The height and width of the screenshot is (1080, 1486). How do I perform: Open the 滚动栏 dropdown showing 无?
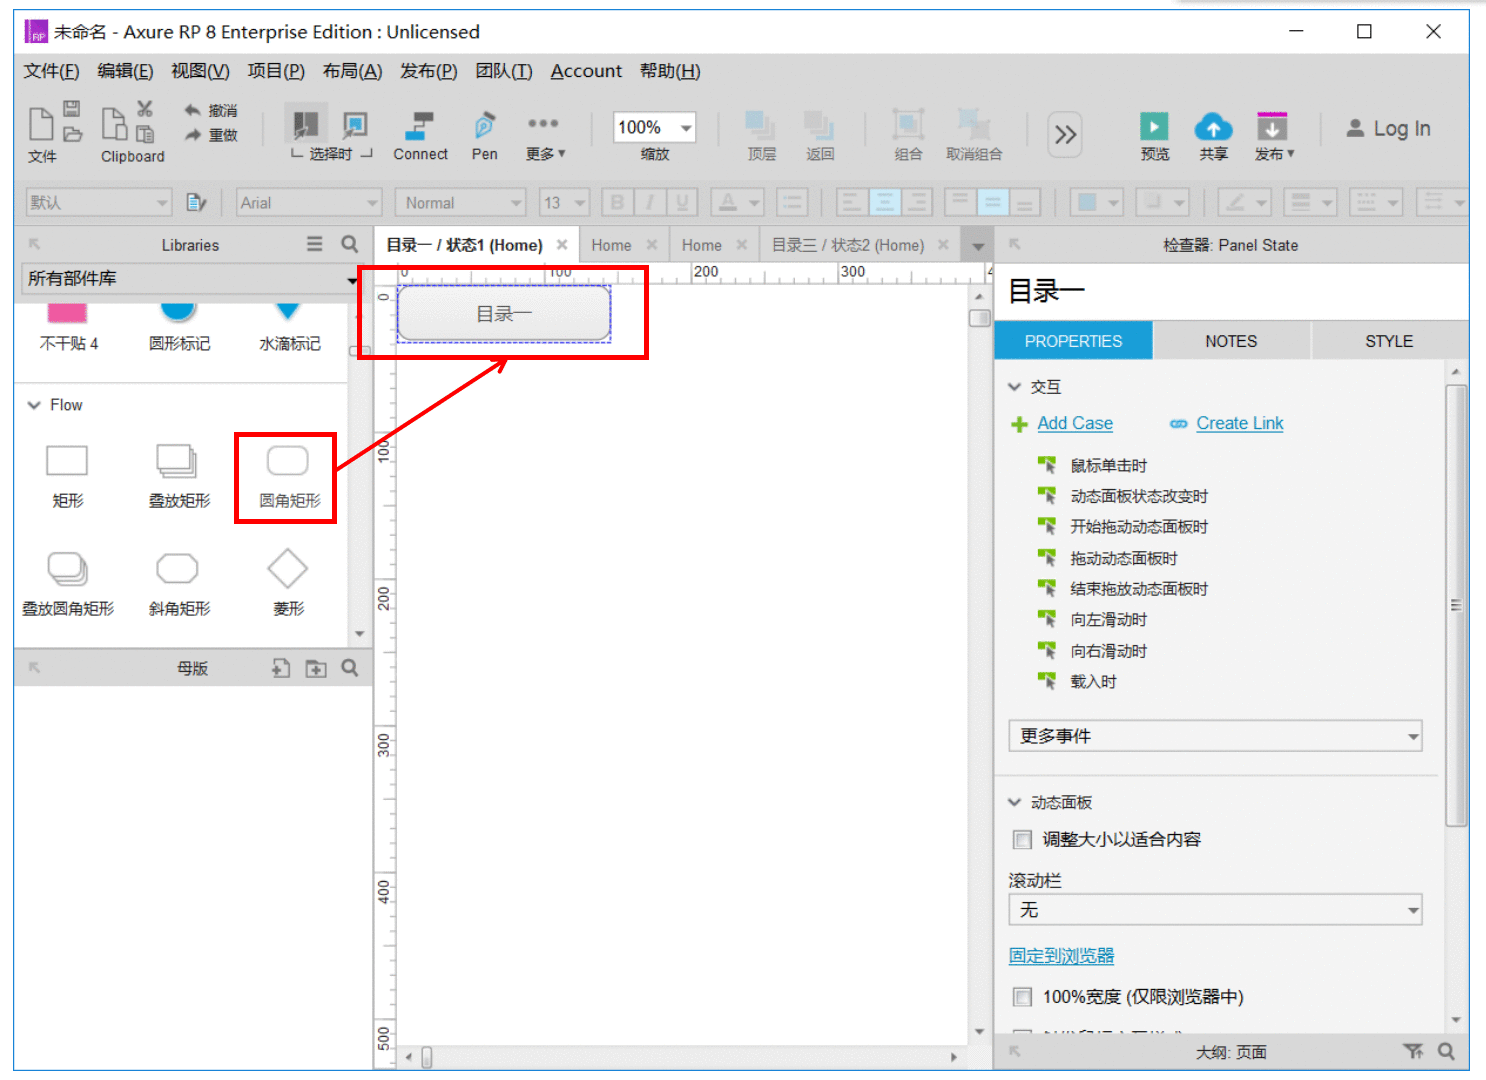tap(1215, 910)
